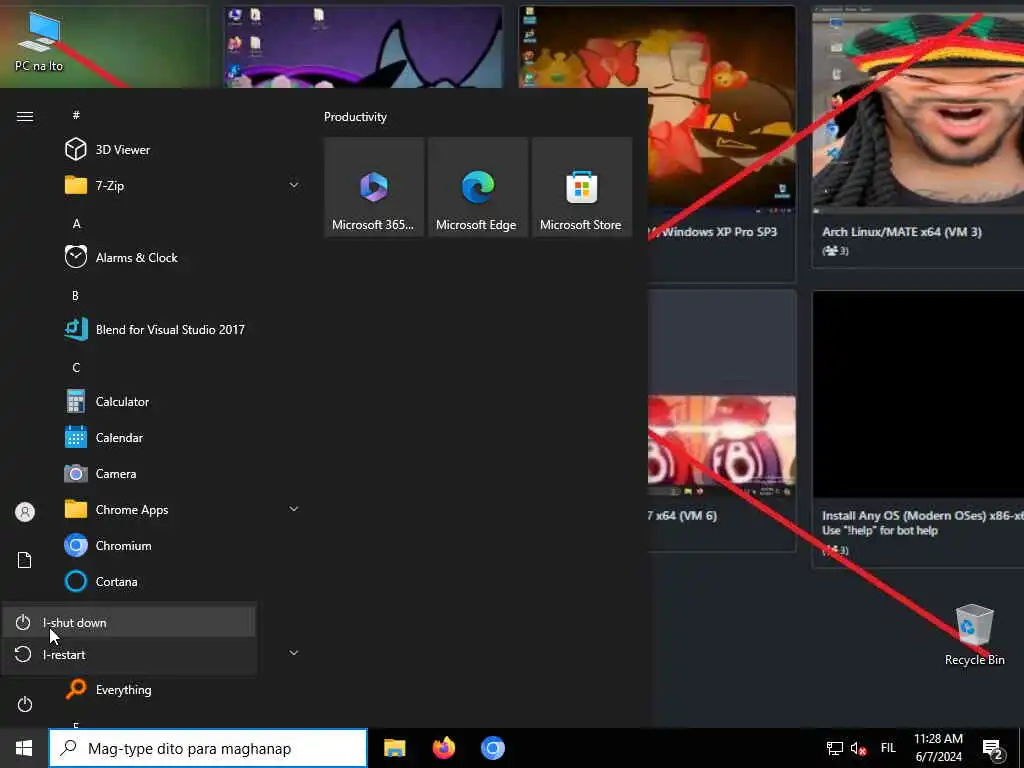
Task: Select the PC na Ito desktop icon
Action: (x=39, y=40)
